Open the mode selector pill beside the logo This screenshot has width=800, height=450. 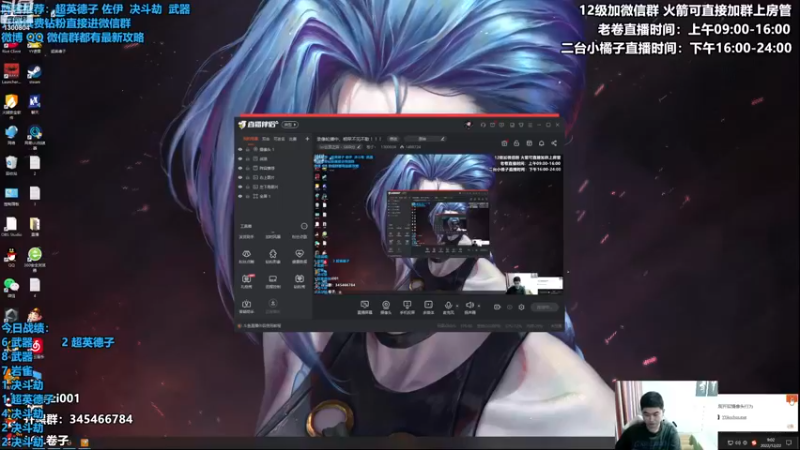pos(290,124)
